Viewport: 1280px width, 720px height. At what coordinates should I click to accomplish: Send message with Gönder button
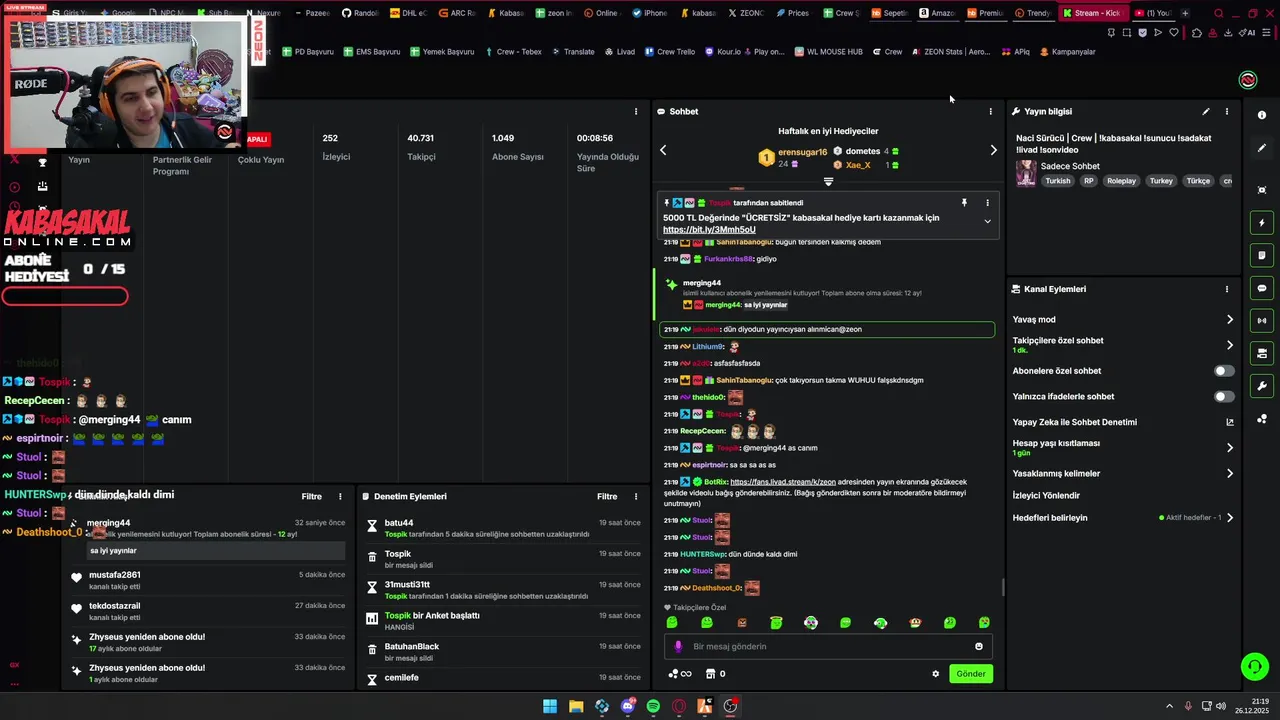pyautogui.click(x=971, y=674)
